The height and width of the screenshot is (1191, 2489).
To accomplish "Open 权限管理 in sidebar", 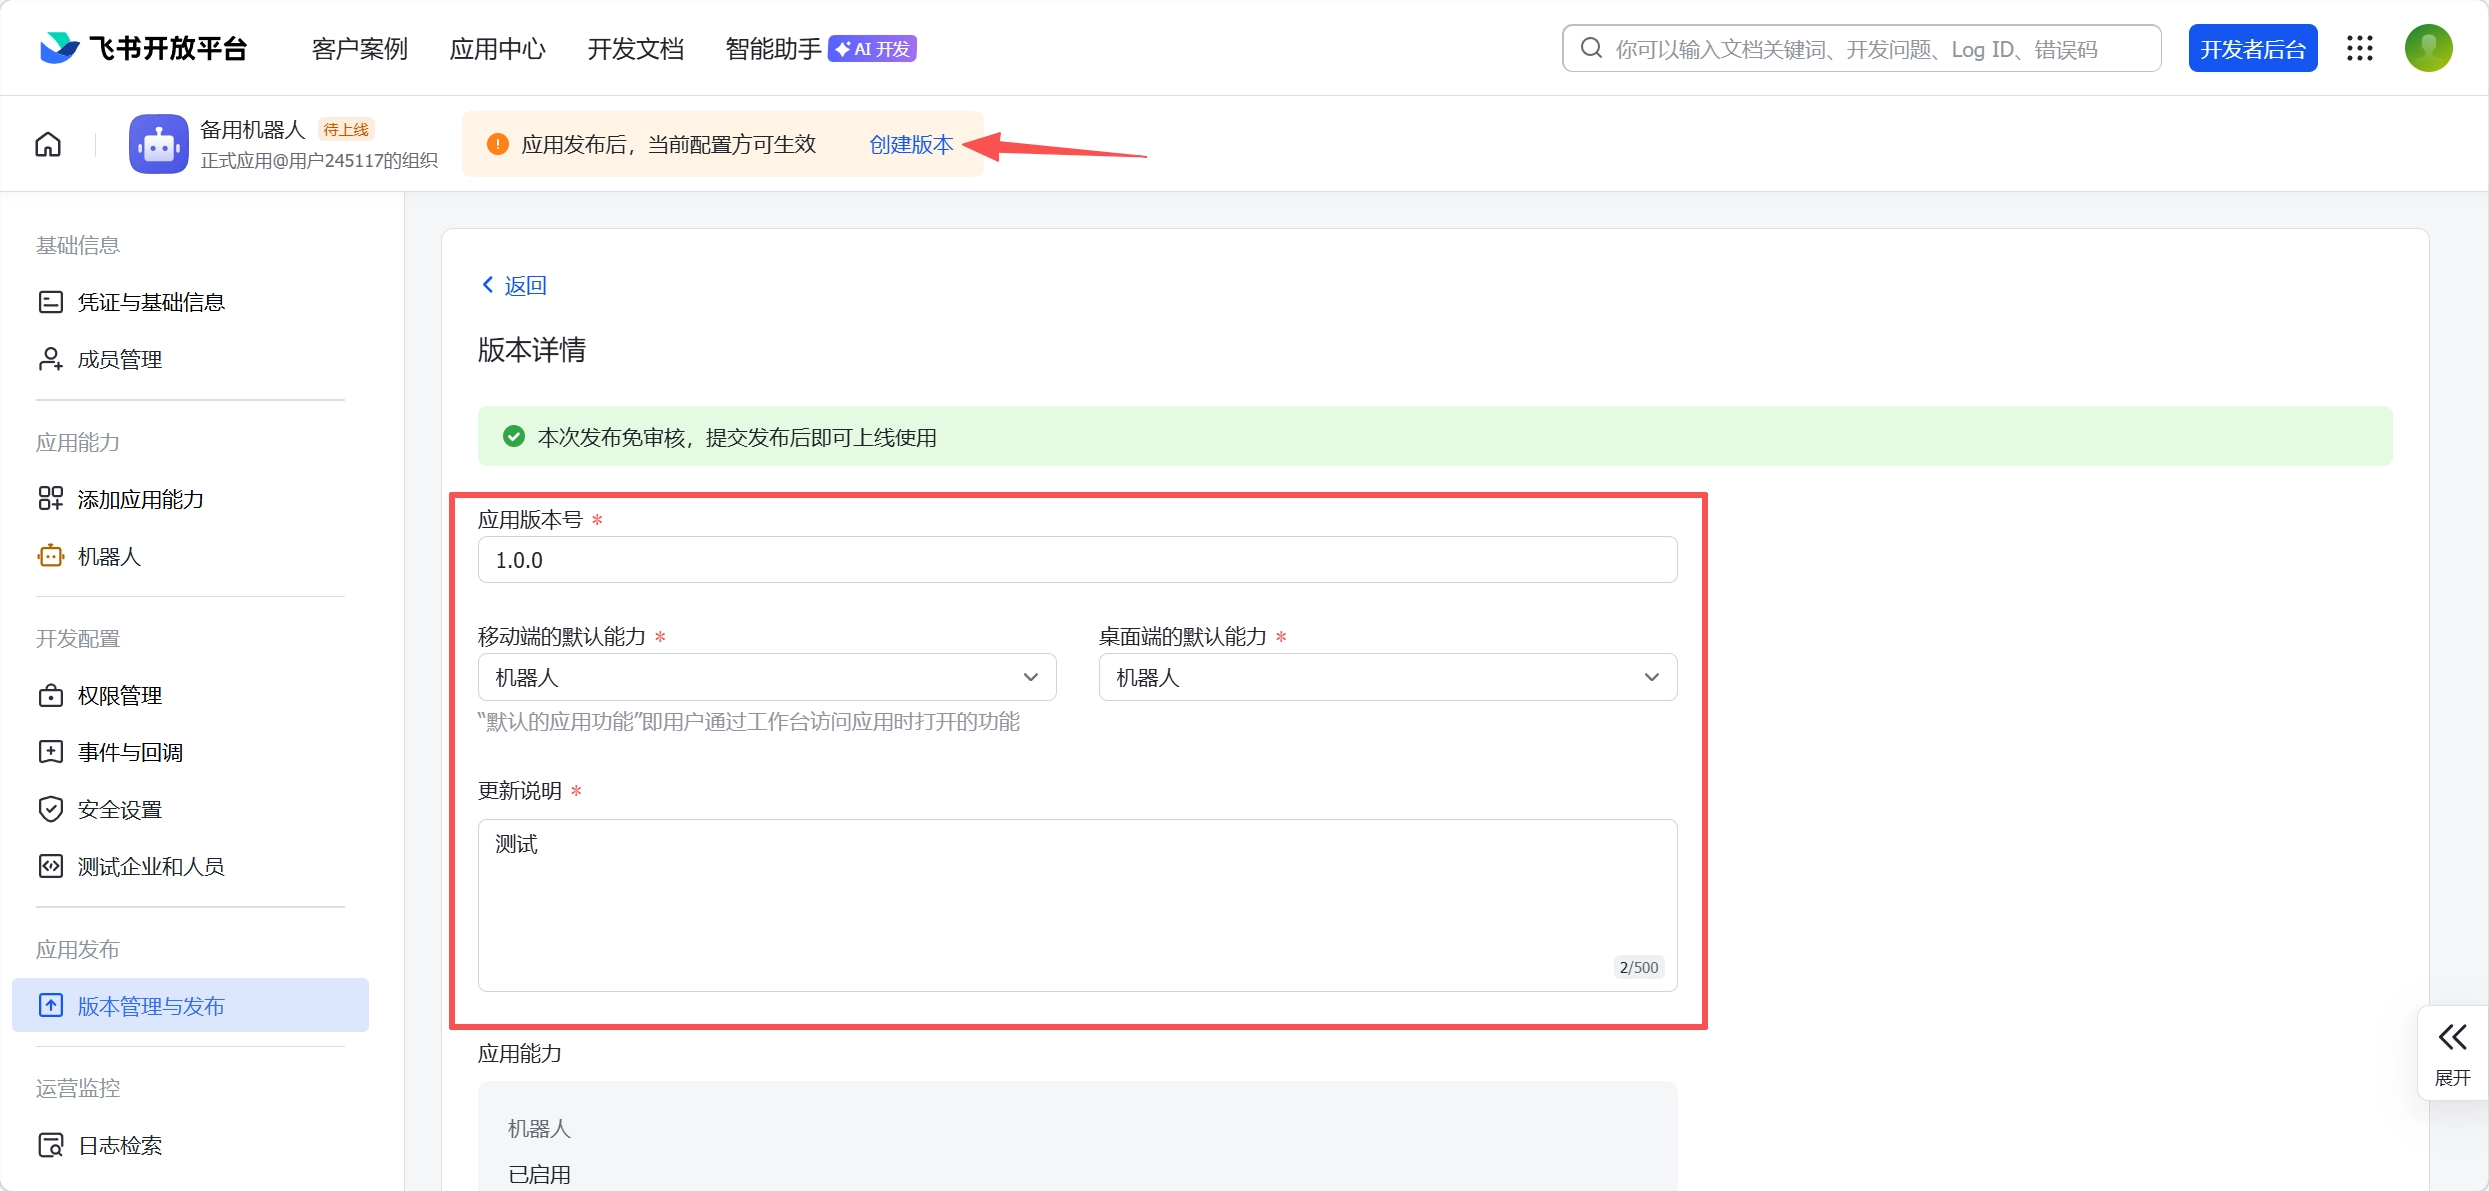I will 119,695.
